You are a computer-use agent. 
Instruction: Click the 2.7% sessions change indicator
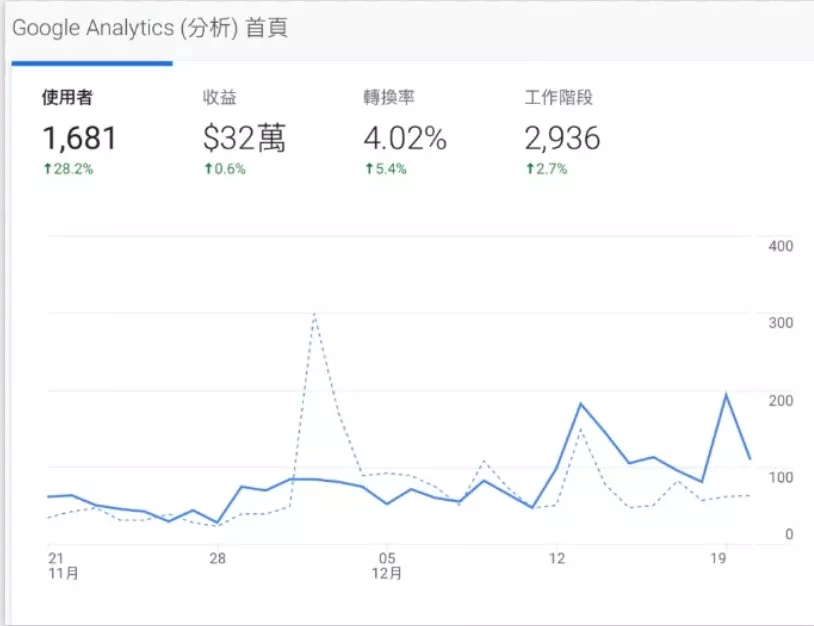pos(547,169)
